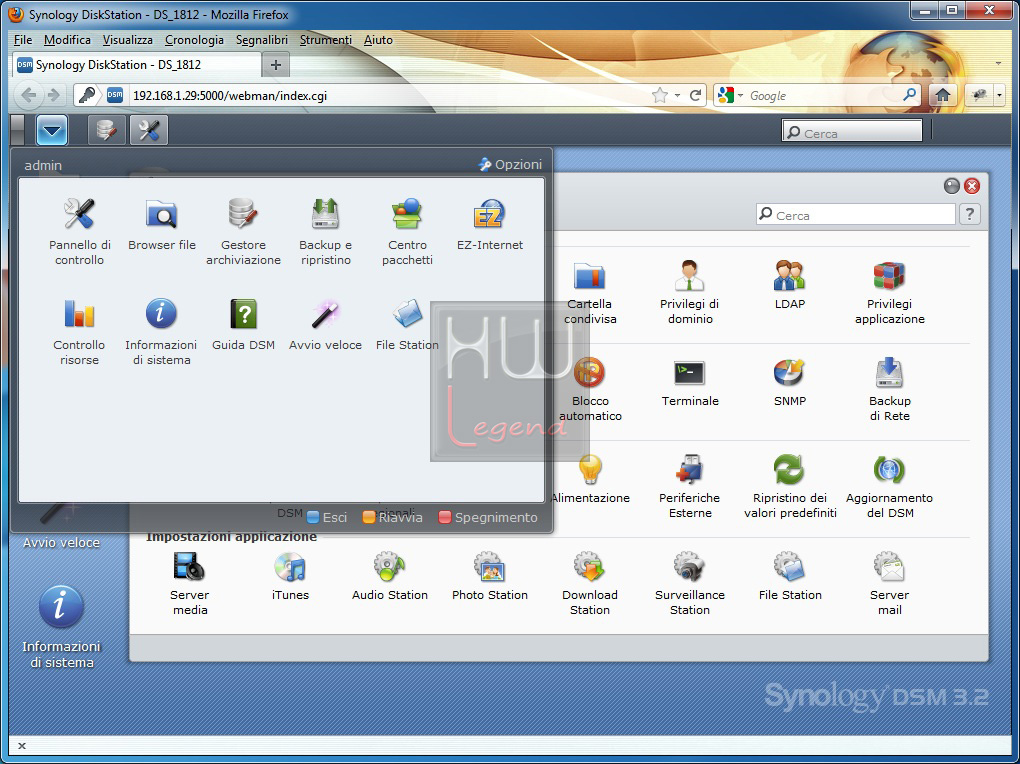Open Surveillance Station settings
This screenshot has width=1020, height=764.
690,582
